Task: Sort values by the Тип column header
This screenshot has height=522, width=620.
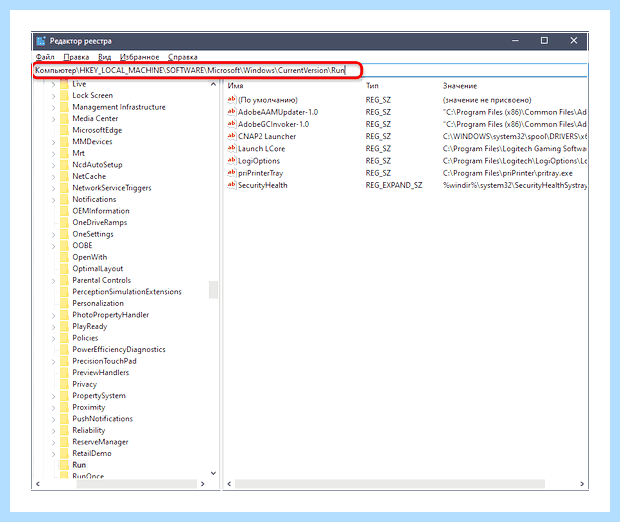Action: 372,85
